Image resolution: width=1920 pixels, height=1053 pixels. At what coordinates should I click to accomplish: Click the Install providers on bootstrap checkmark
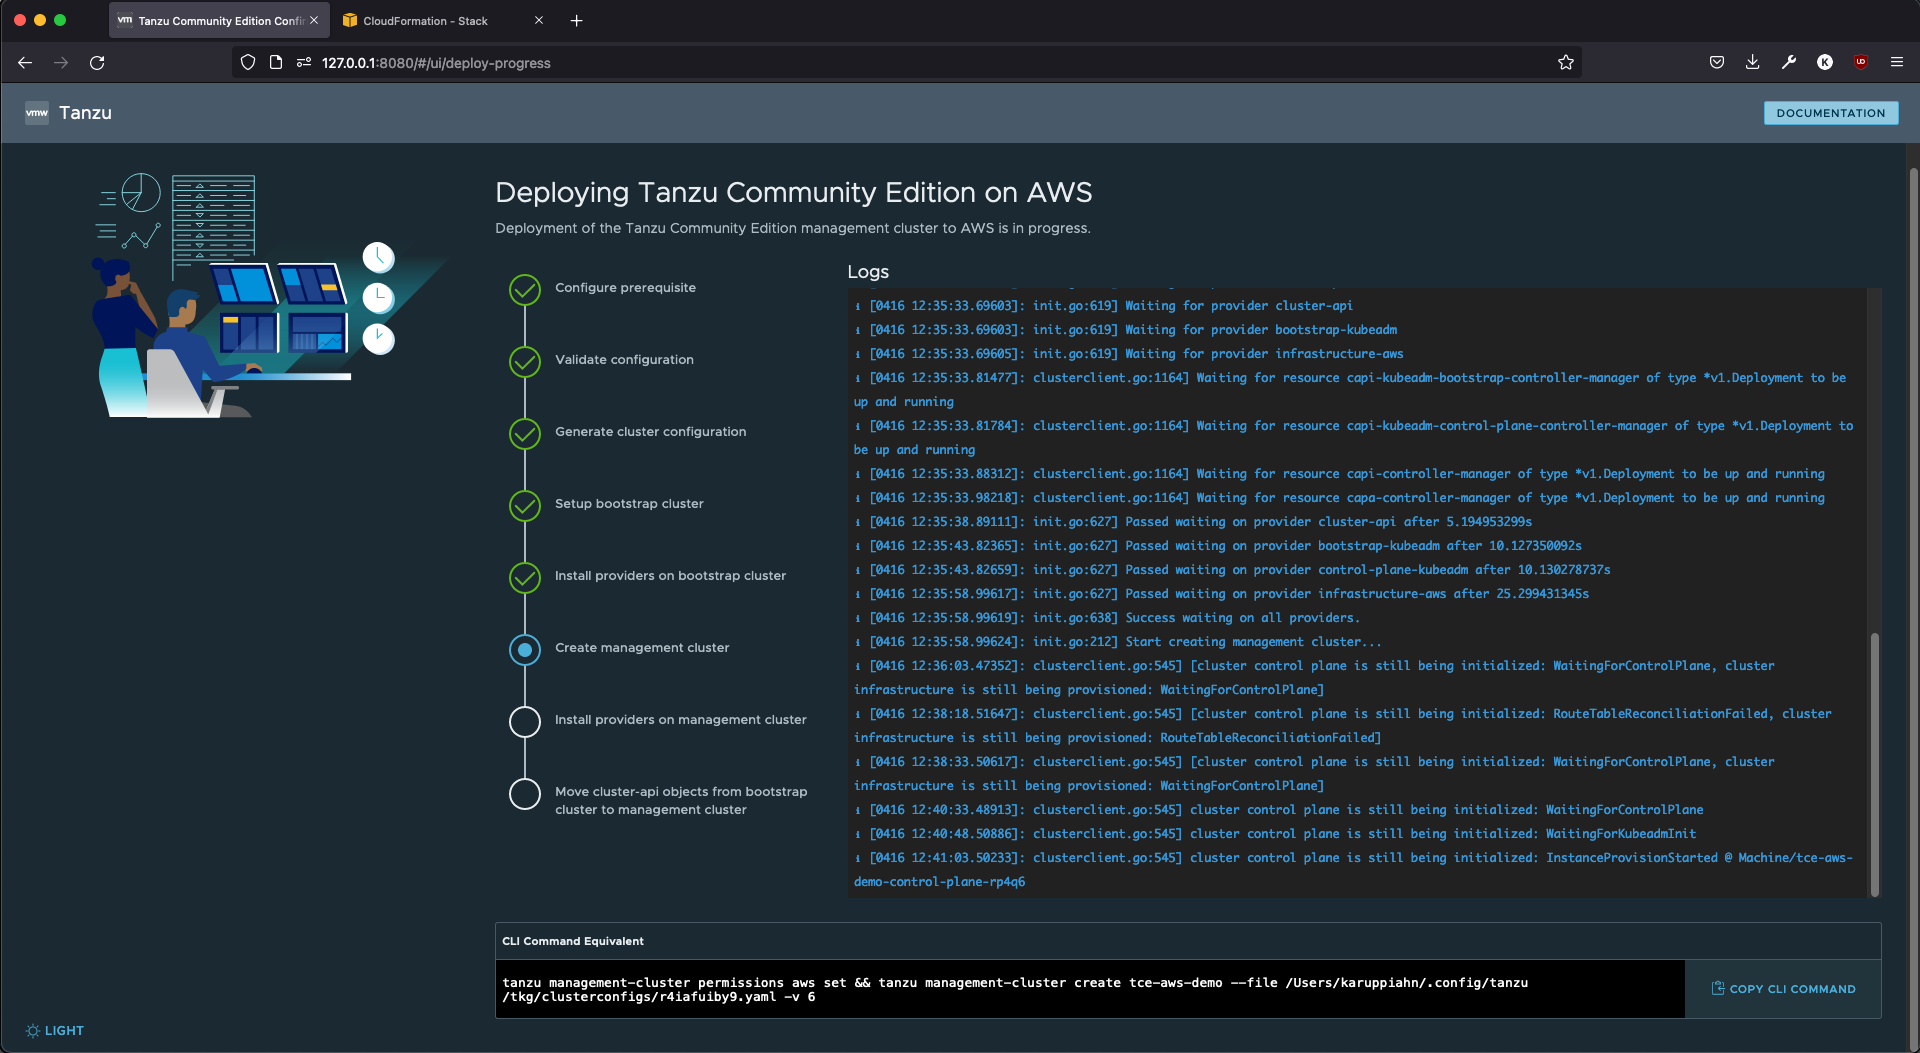pyautogui.click(x=525, y=577)
